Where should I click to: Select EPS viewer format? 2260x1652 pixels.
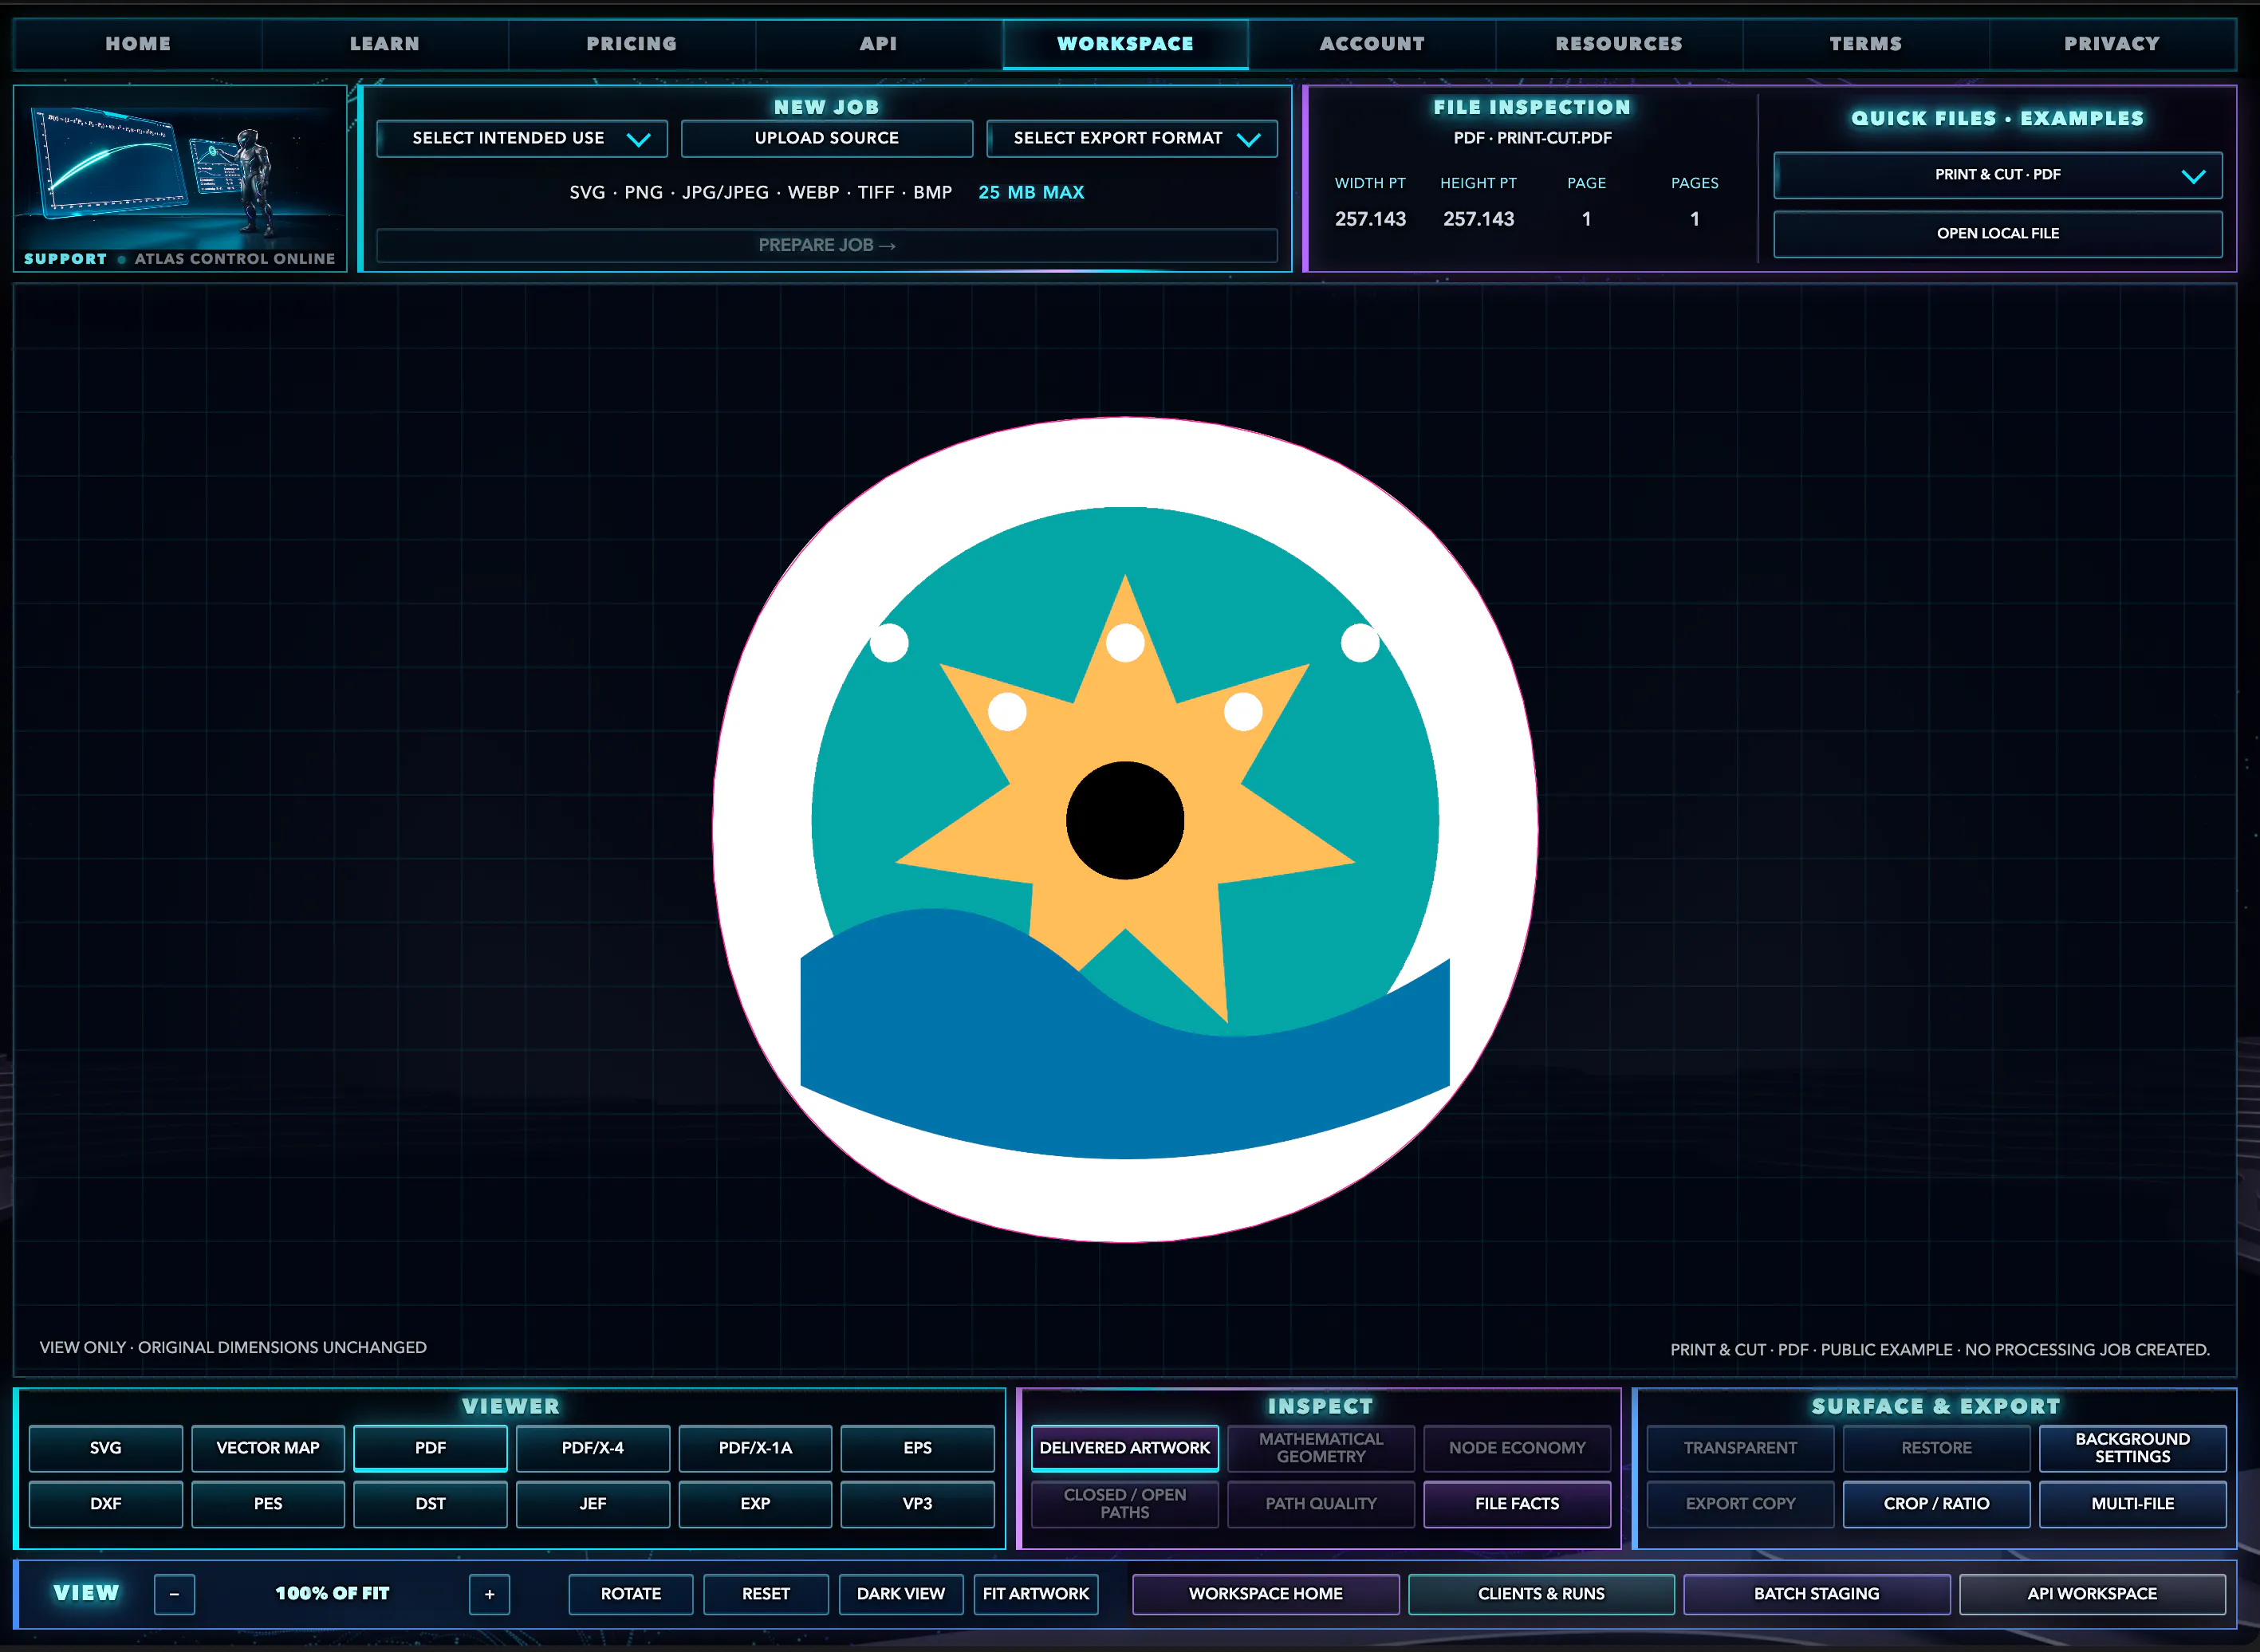click(x=918, y=1448)
